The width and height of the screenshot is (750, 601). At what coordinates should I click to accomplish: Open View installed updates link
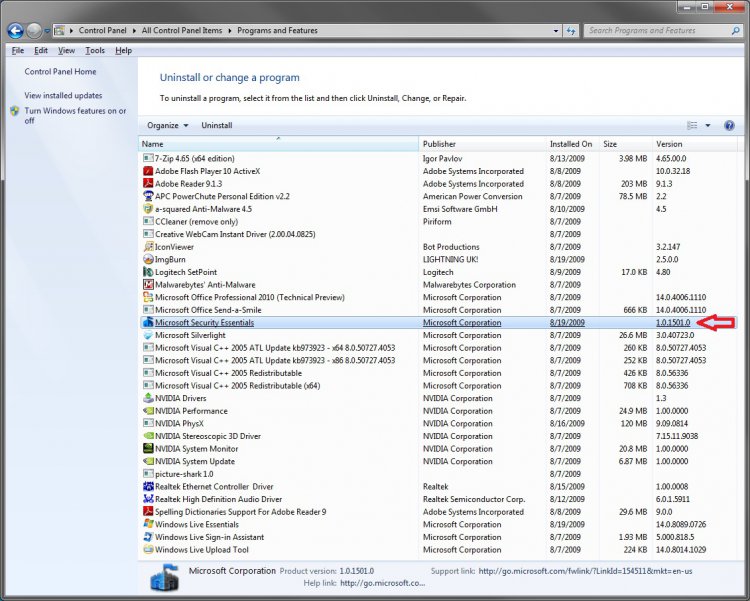(63, 95)
